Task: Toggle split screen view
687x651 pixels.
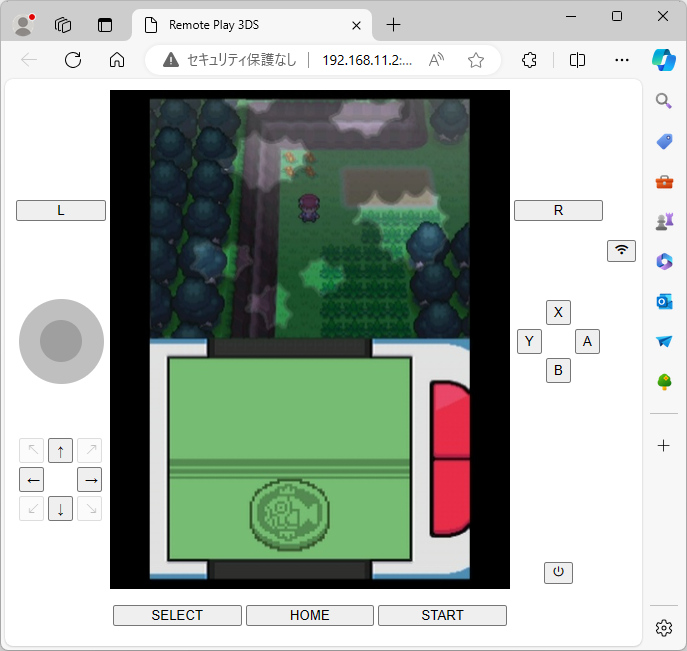Action: (577, 60)
